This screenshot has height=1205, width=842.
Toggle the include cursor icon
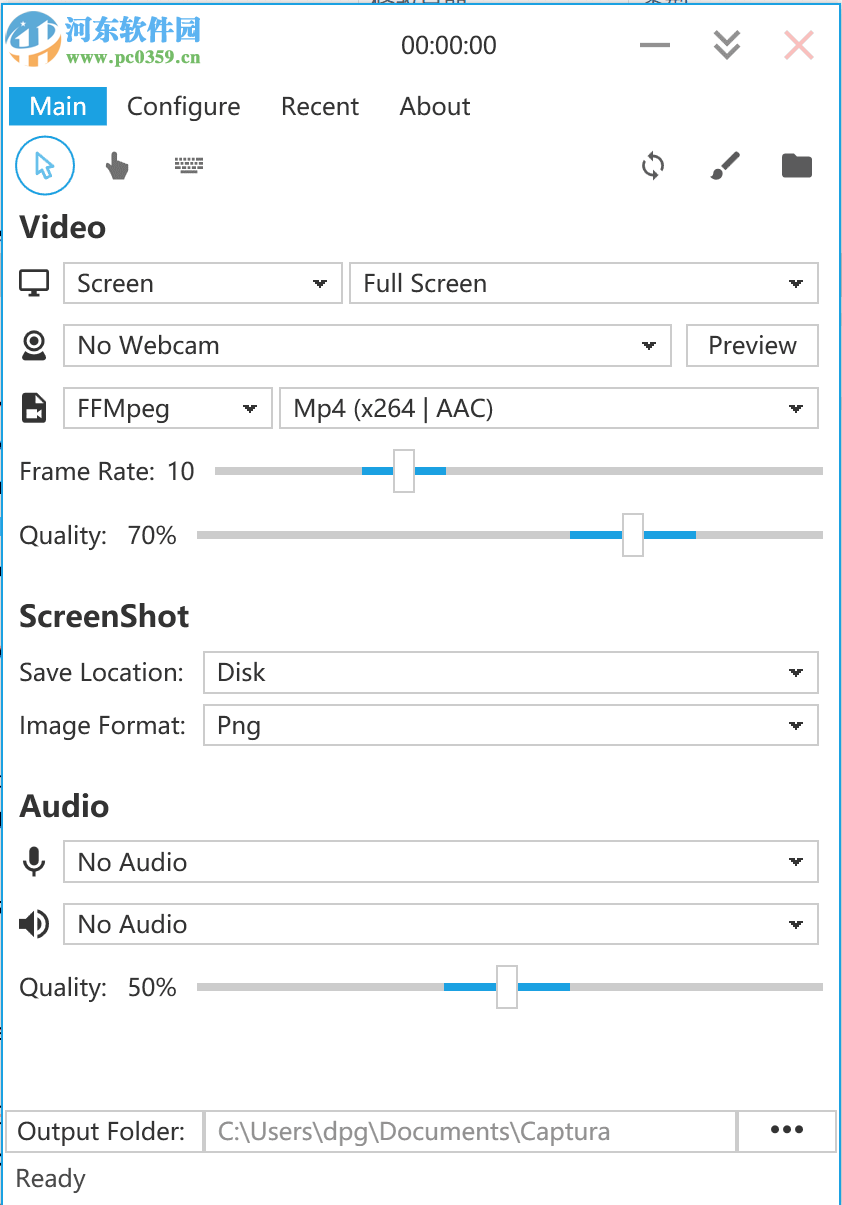click(45, 166)
